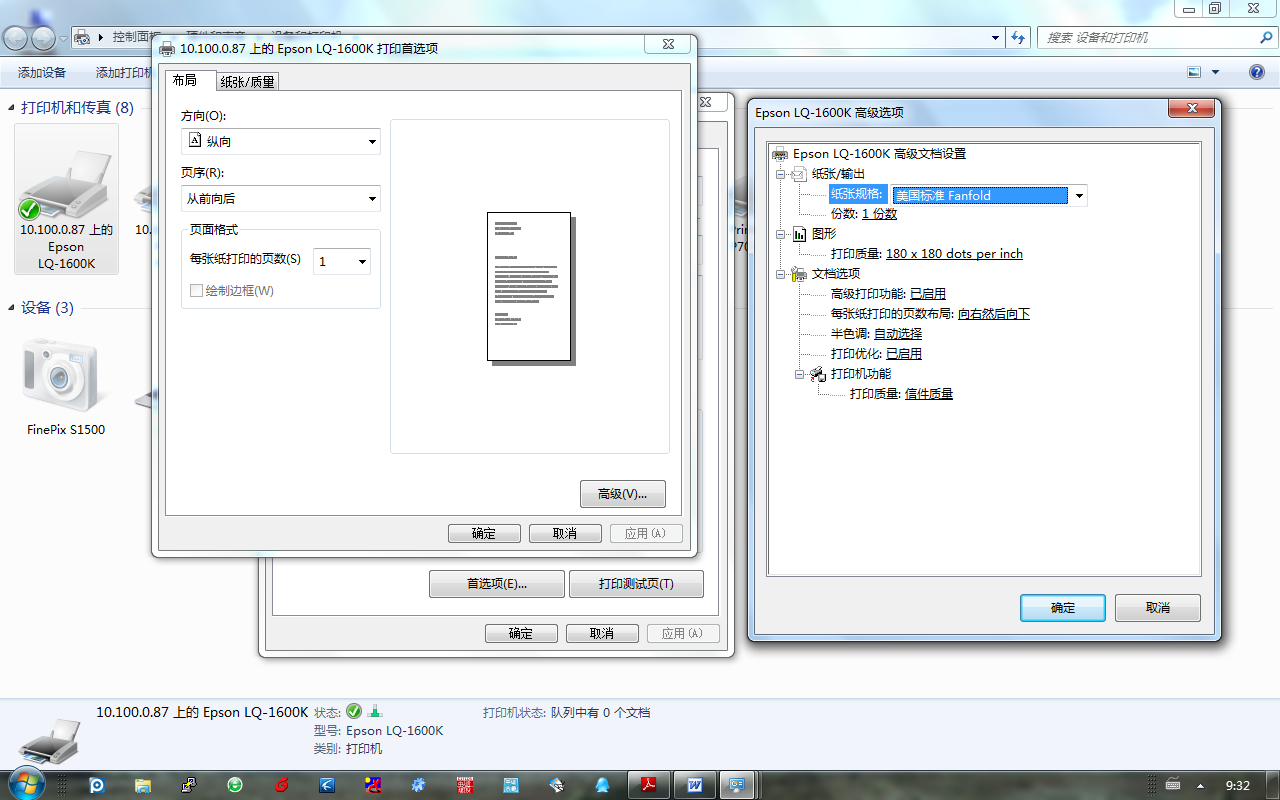Click the refresh button beside the address bar
This screenshot has width=1280, height=800.
tap(1018, 37)
